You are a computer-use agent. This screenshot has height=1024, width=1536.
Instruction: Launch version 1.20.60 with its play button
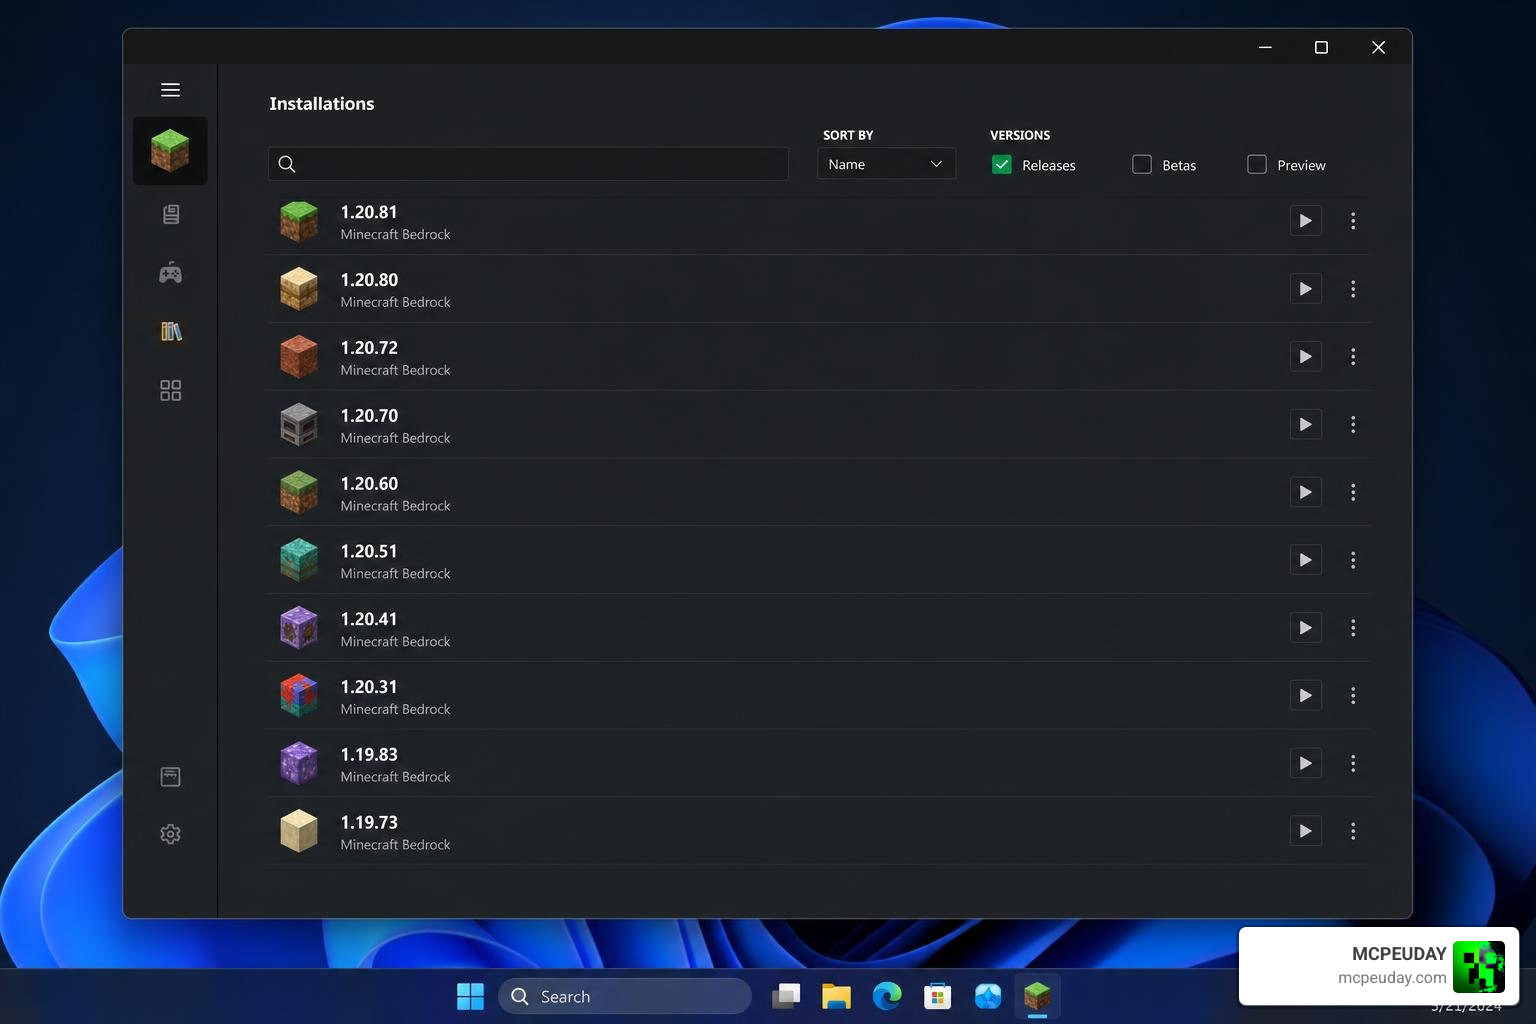(x=1306, y=492)
